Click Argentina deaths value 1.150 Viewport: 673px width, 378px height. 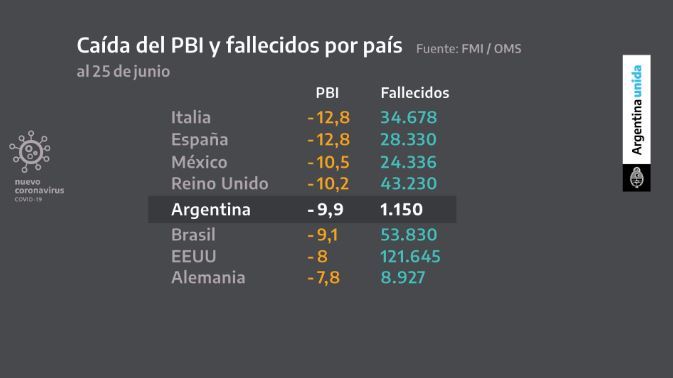tap(401, 209)
